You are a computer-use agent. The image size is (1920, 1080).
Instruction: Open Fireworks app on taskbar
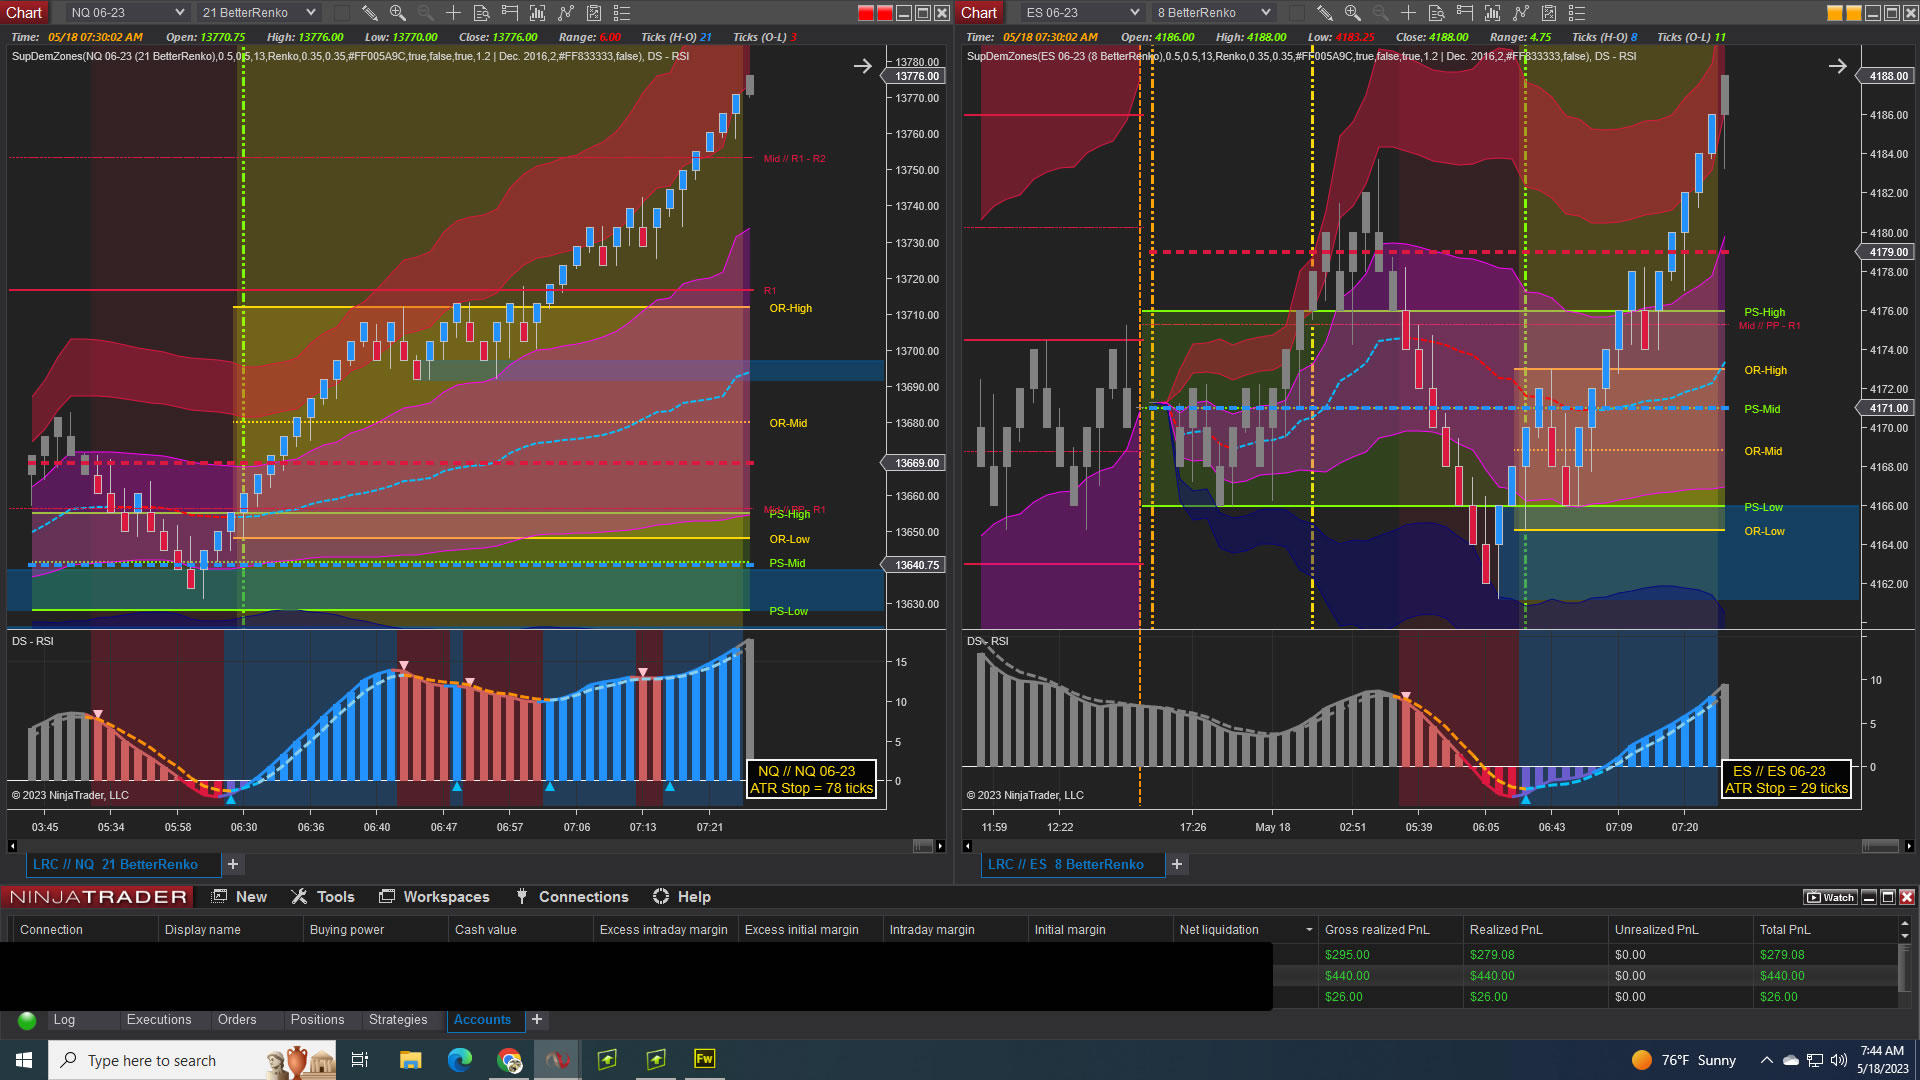(x=705, y=1059)
